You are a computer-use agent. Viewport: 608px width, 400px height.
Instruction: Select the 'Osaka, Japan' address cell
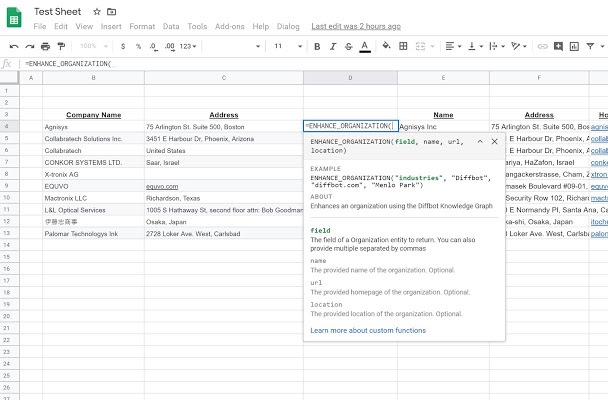[224, 222]
